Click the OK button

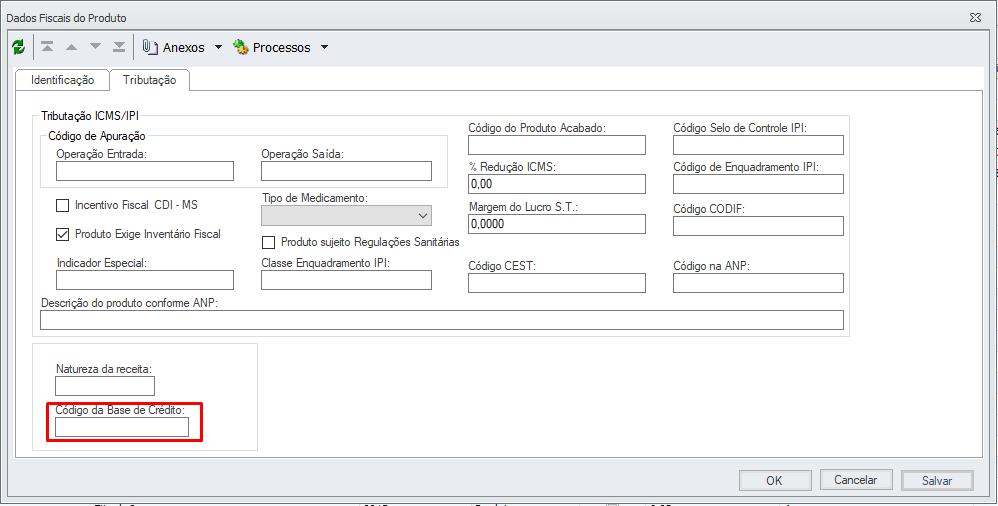point(775,481)
